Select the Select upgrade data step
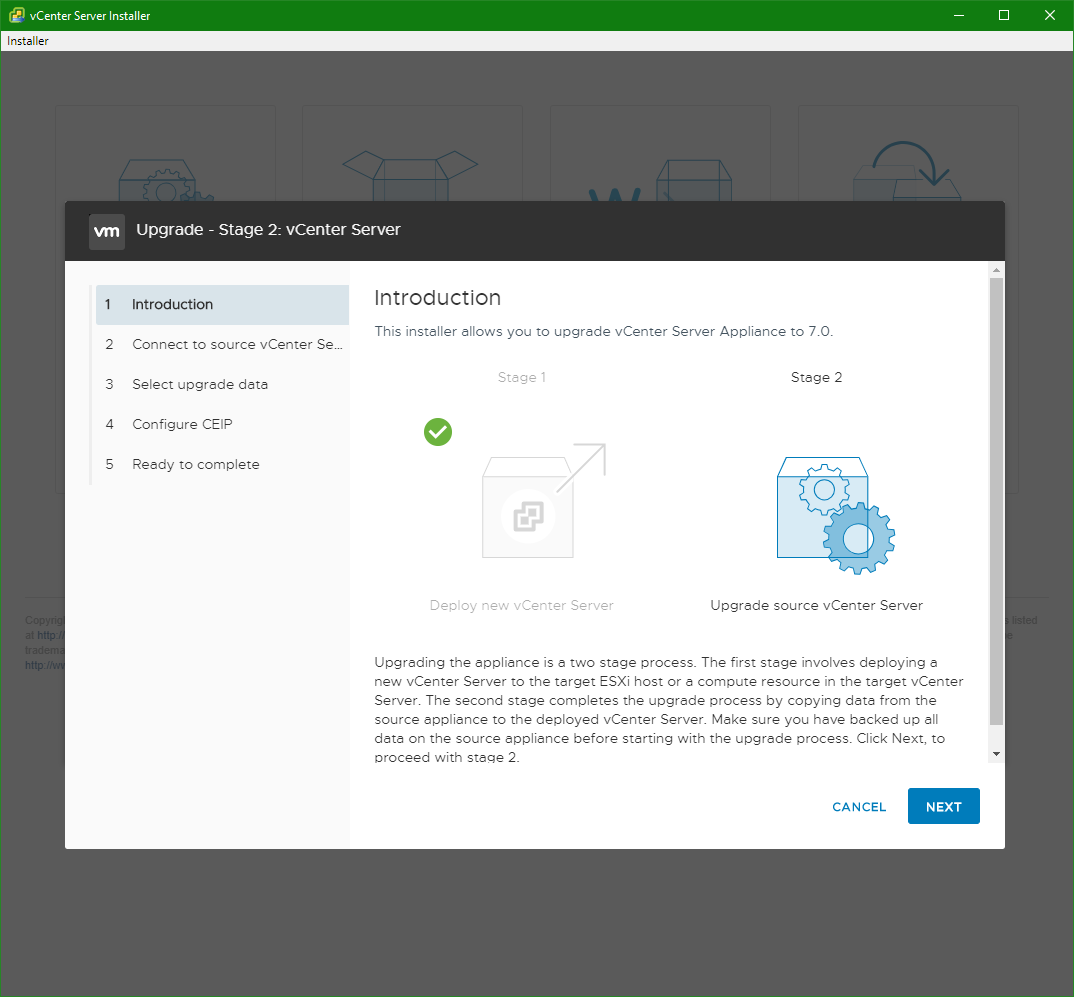The image size is (1074, 997). coord(222,384)
